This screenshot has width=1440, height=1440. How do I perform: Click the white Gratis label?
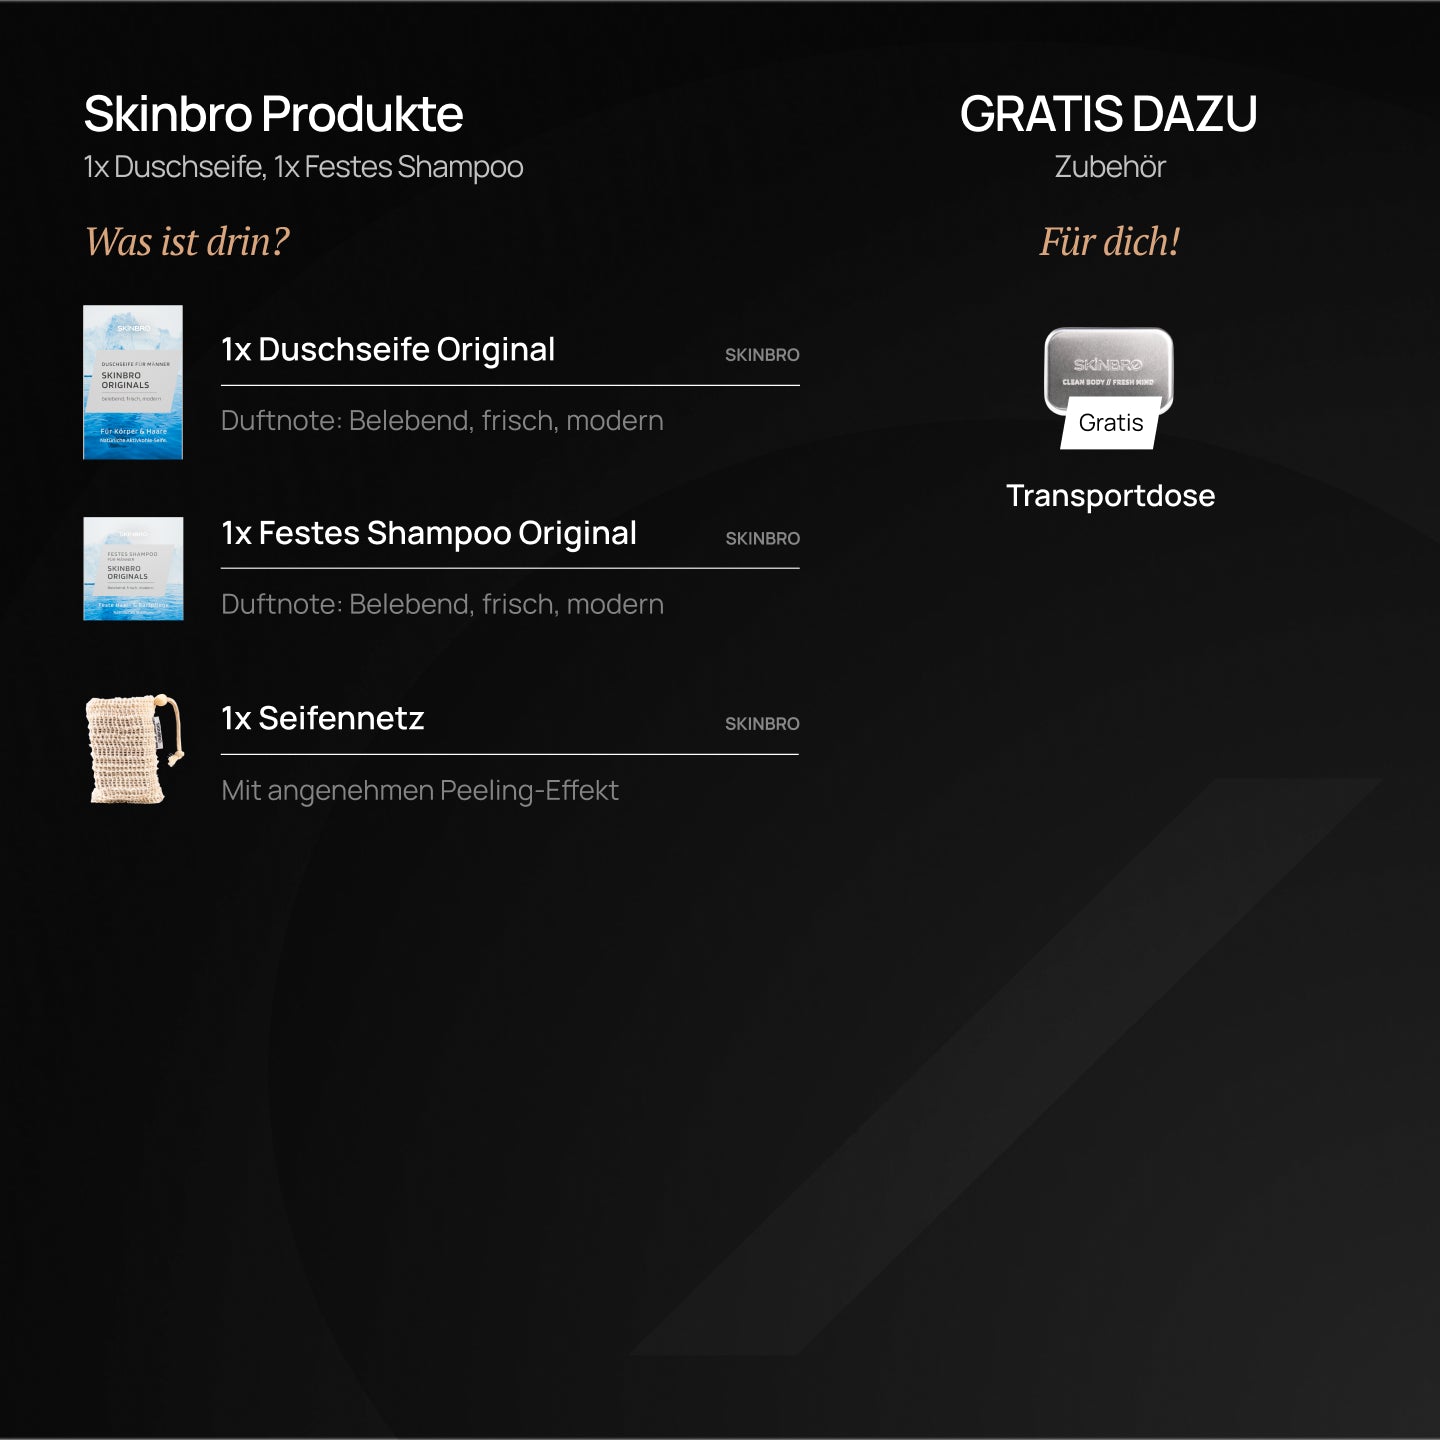[1111, 423]
